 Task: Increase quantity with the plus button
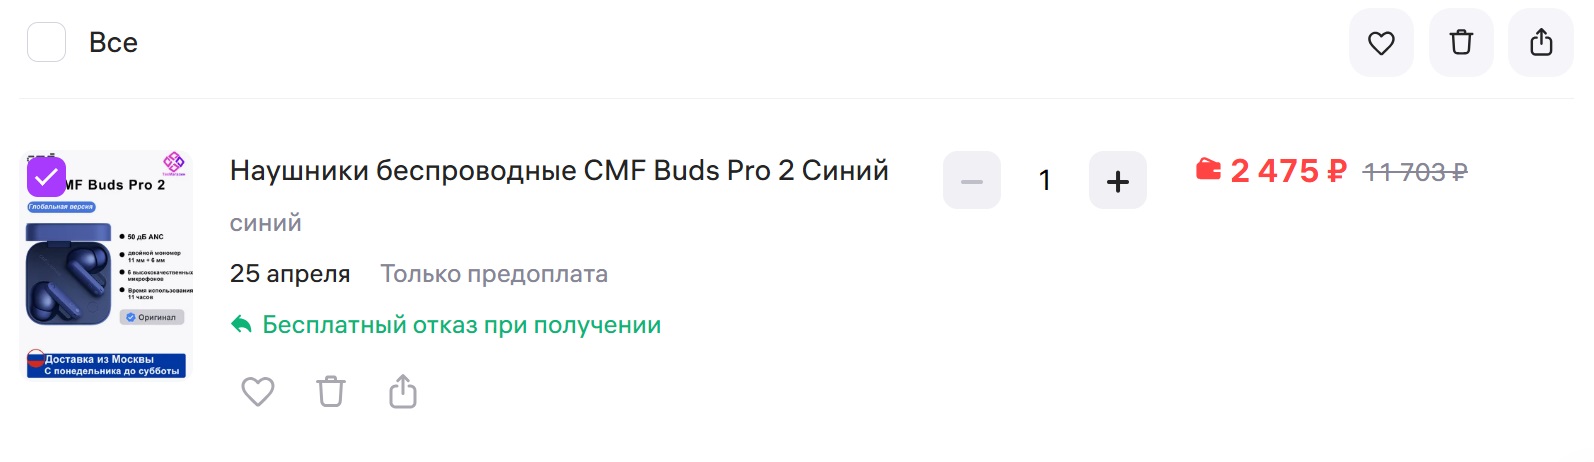pos(1117,181)
